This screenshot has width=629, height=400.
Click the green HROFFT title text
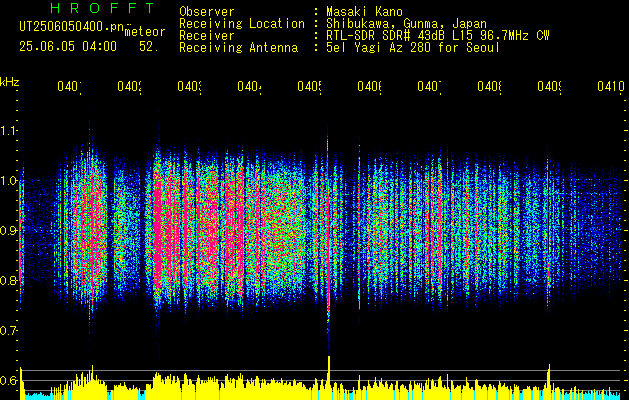pos(103,8)
